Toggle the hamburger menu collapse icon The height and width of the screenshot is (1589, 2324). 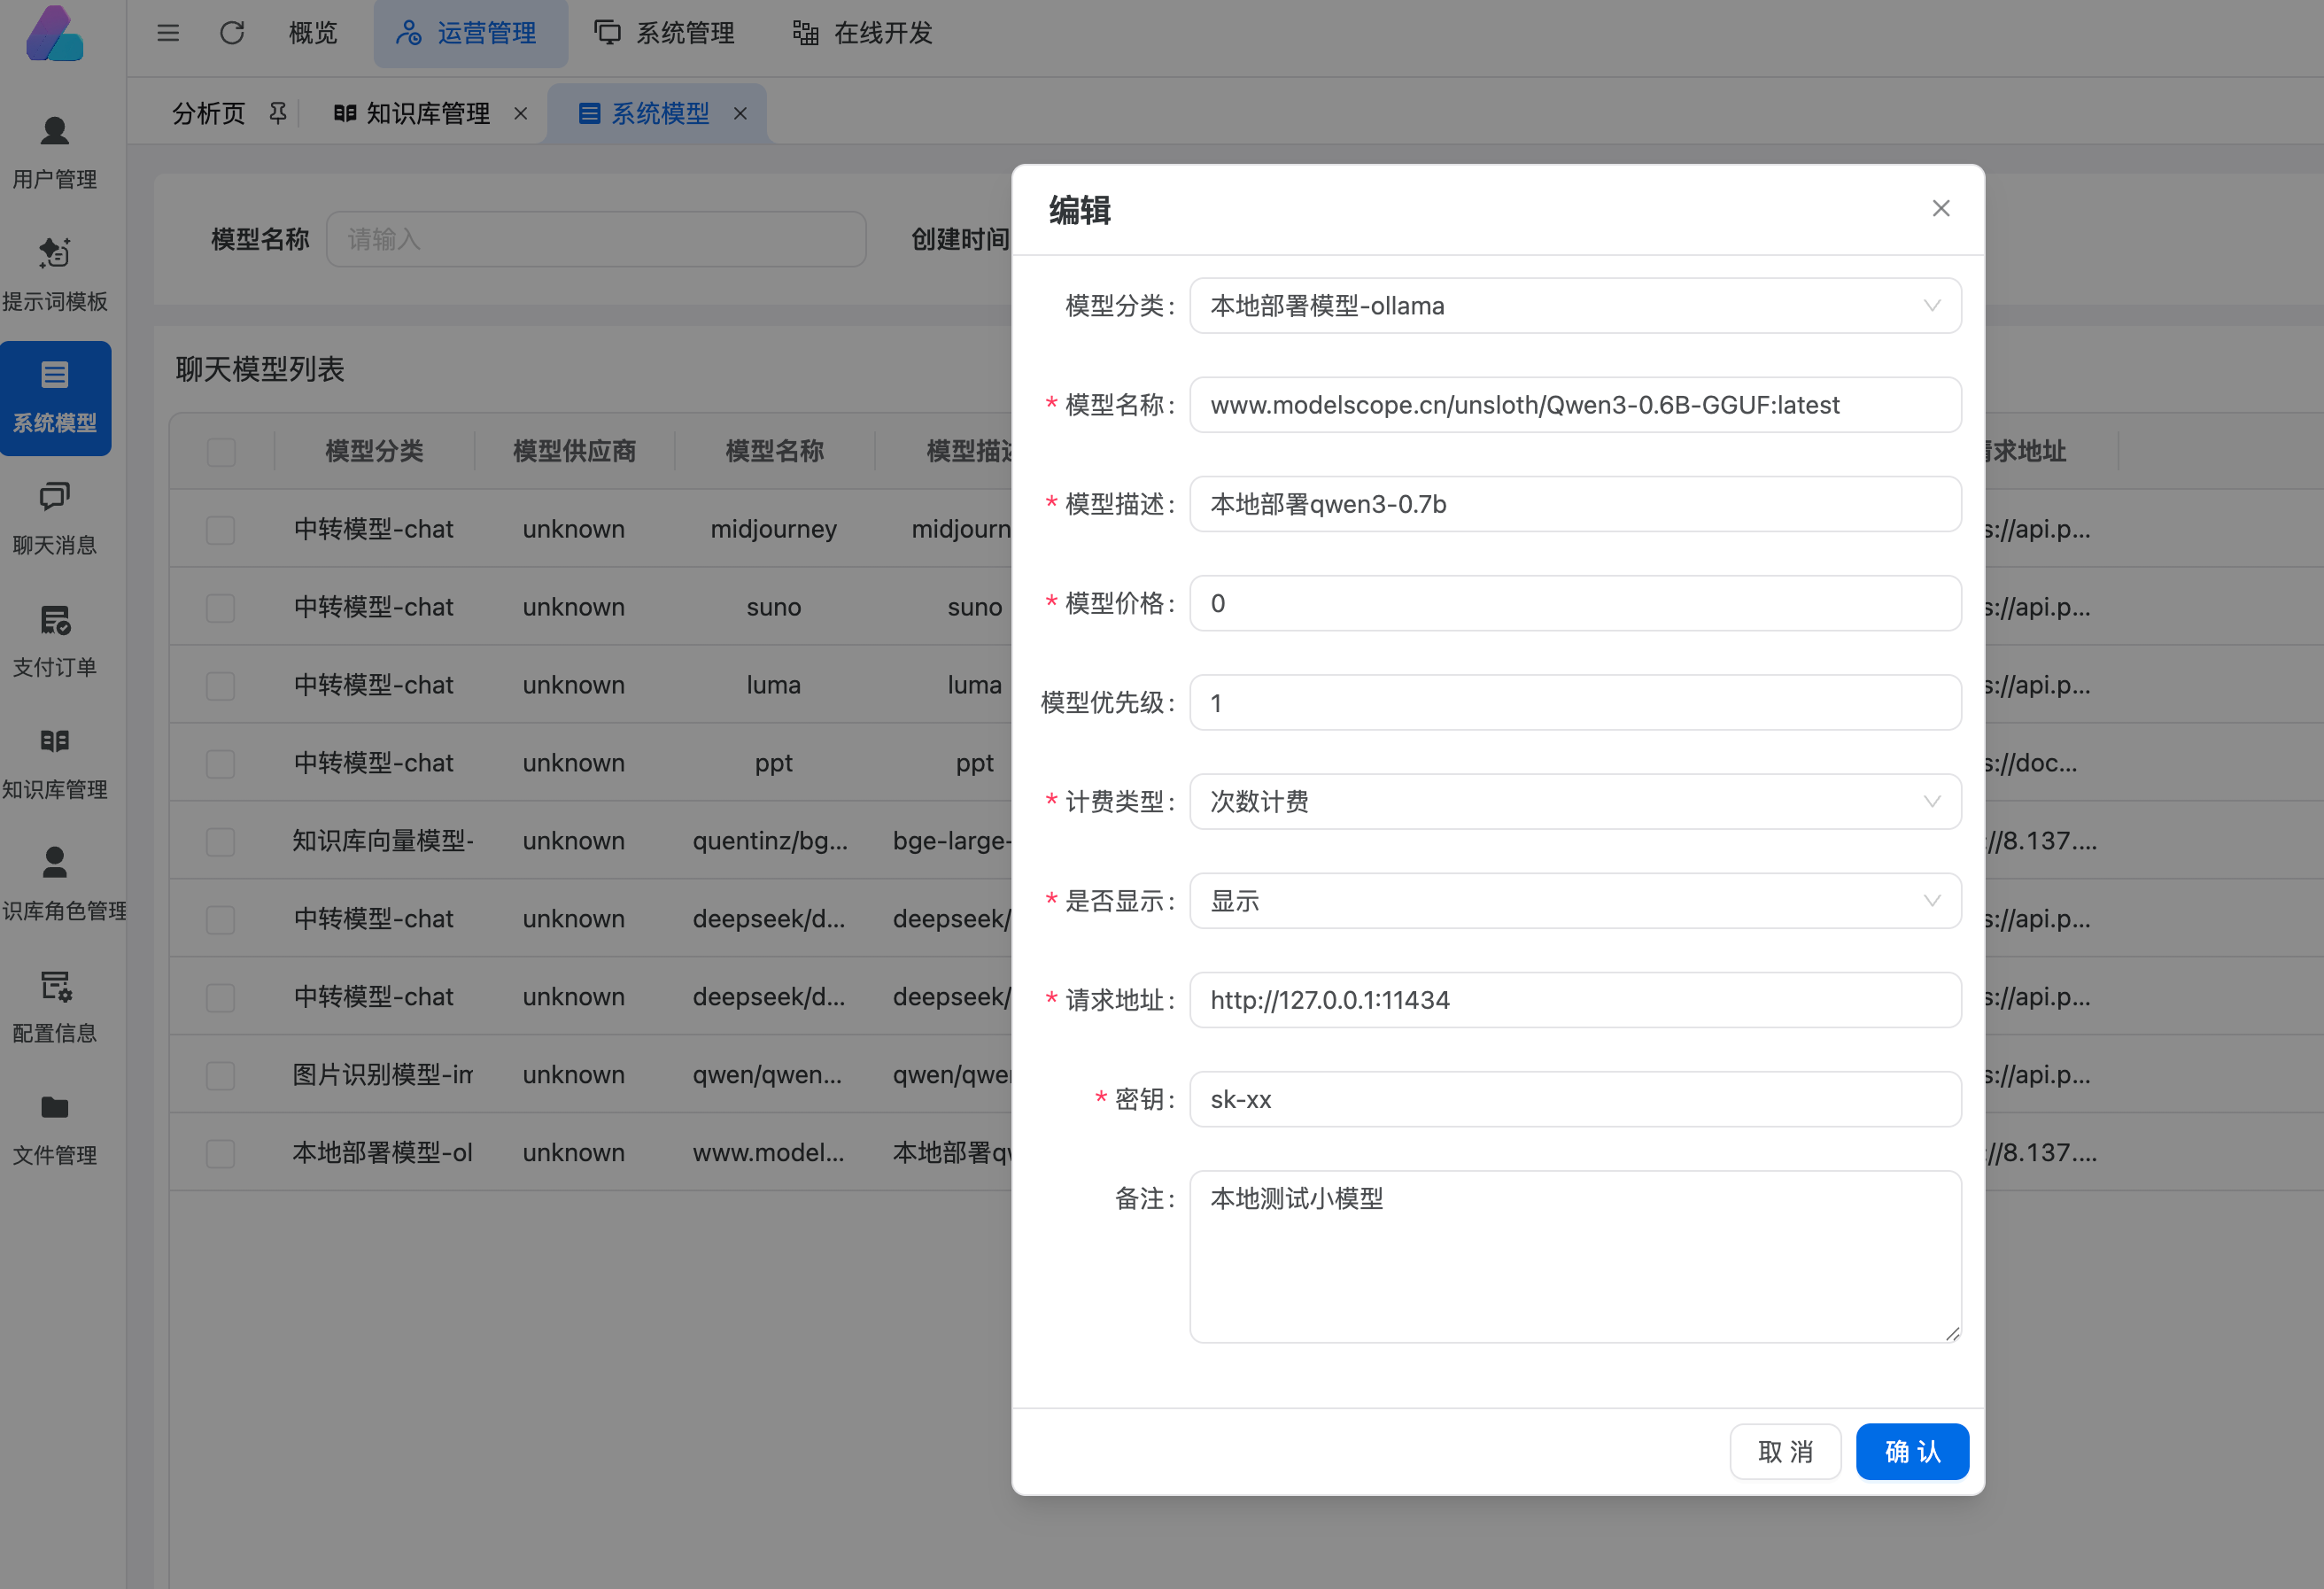pos(168,33)
